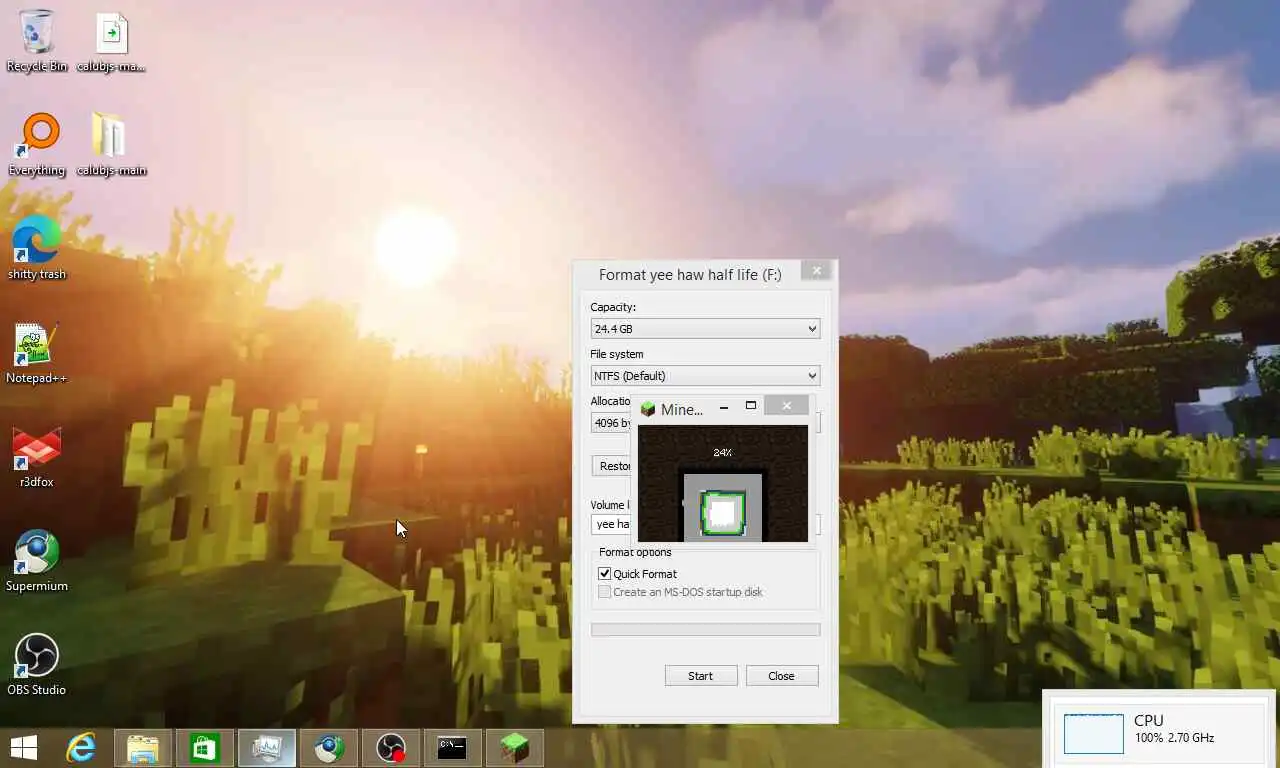
Task: Maximize the Minecraft window
Action: tap(750, 407)
